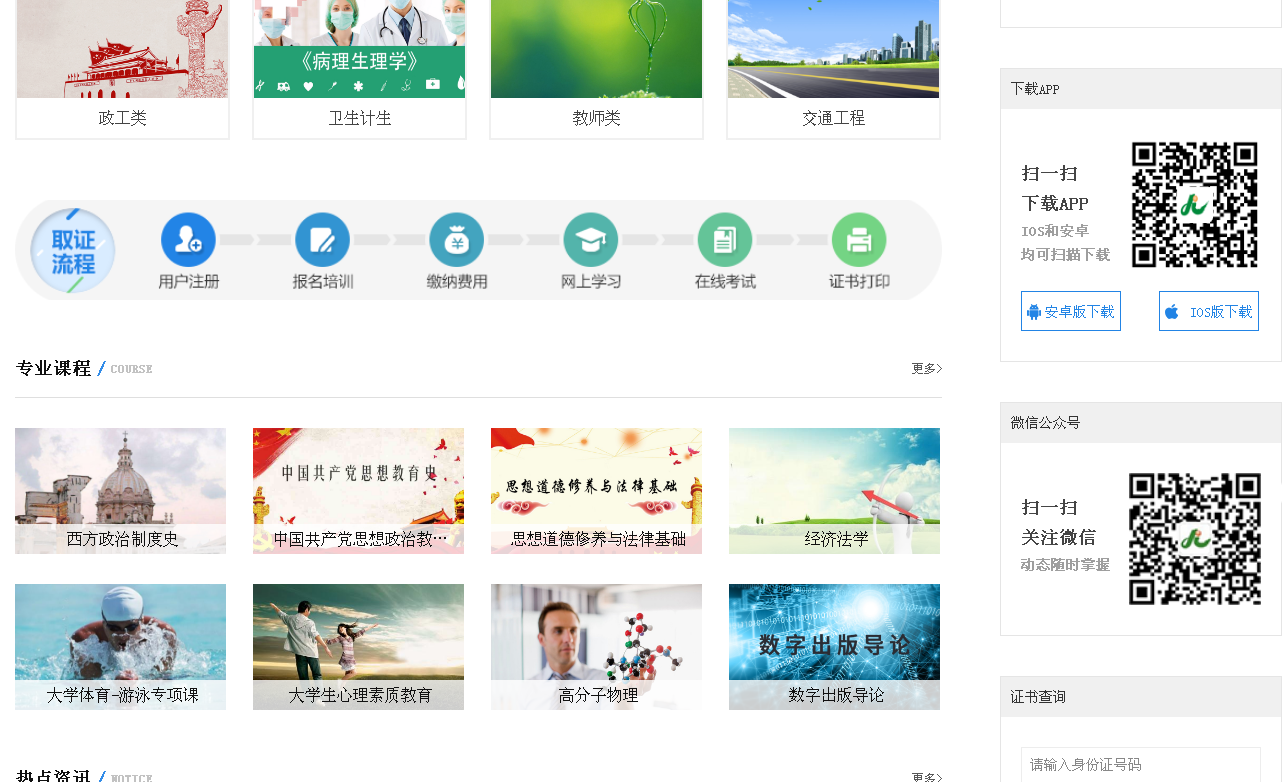Open the 高分子物理 course link
The width and height of the screenshot is (1288, 782).
coord(597,695)
